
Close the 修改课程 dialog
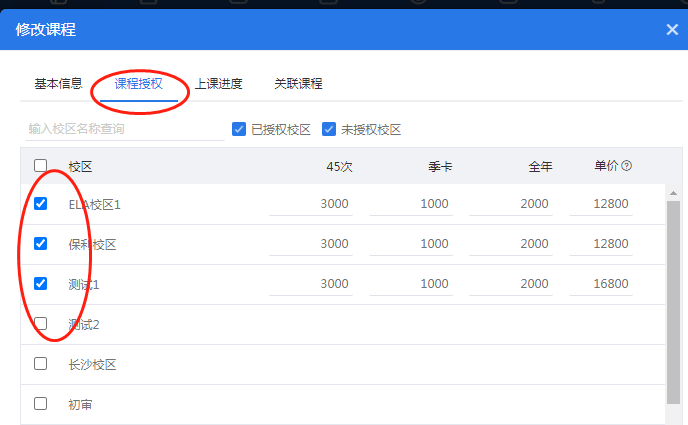coord(672,30)
